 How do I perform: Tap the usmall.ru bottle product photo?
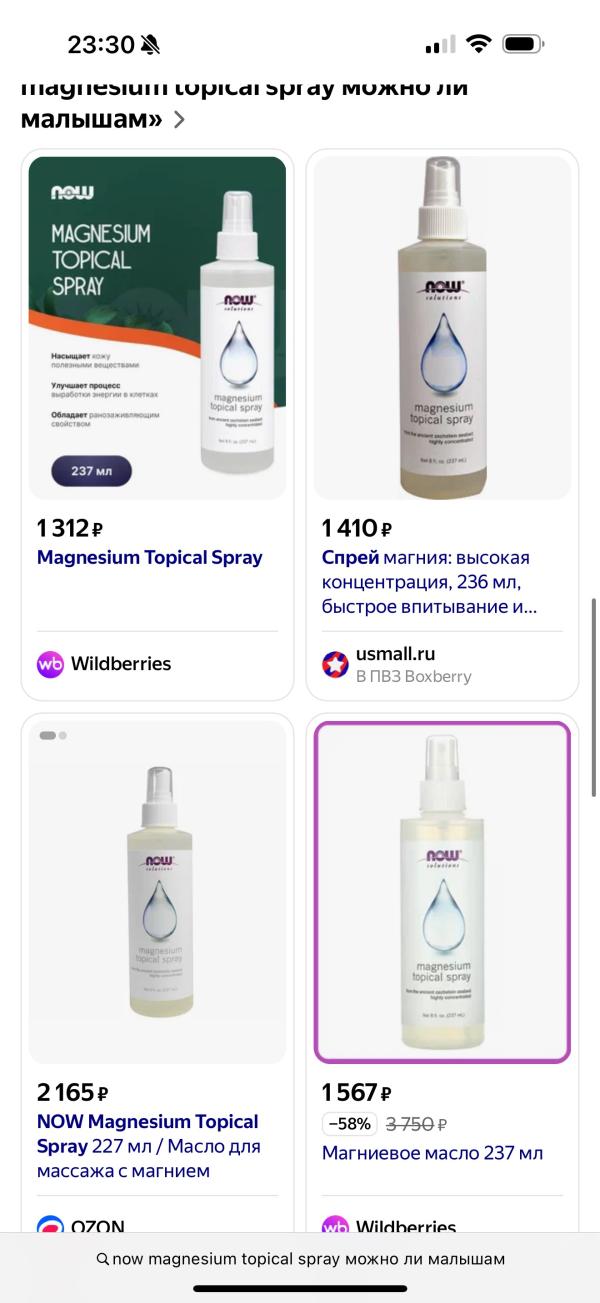click(442, 328)
